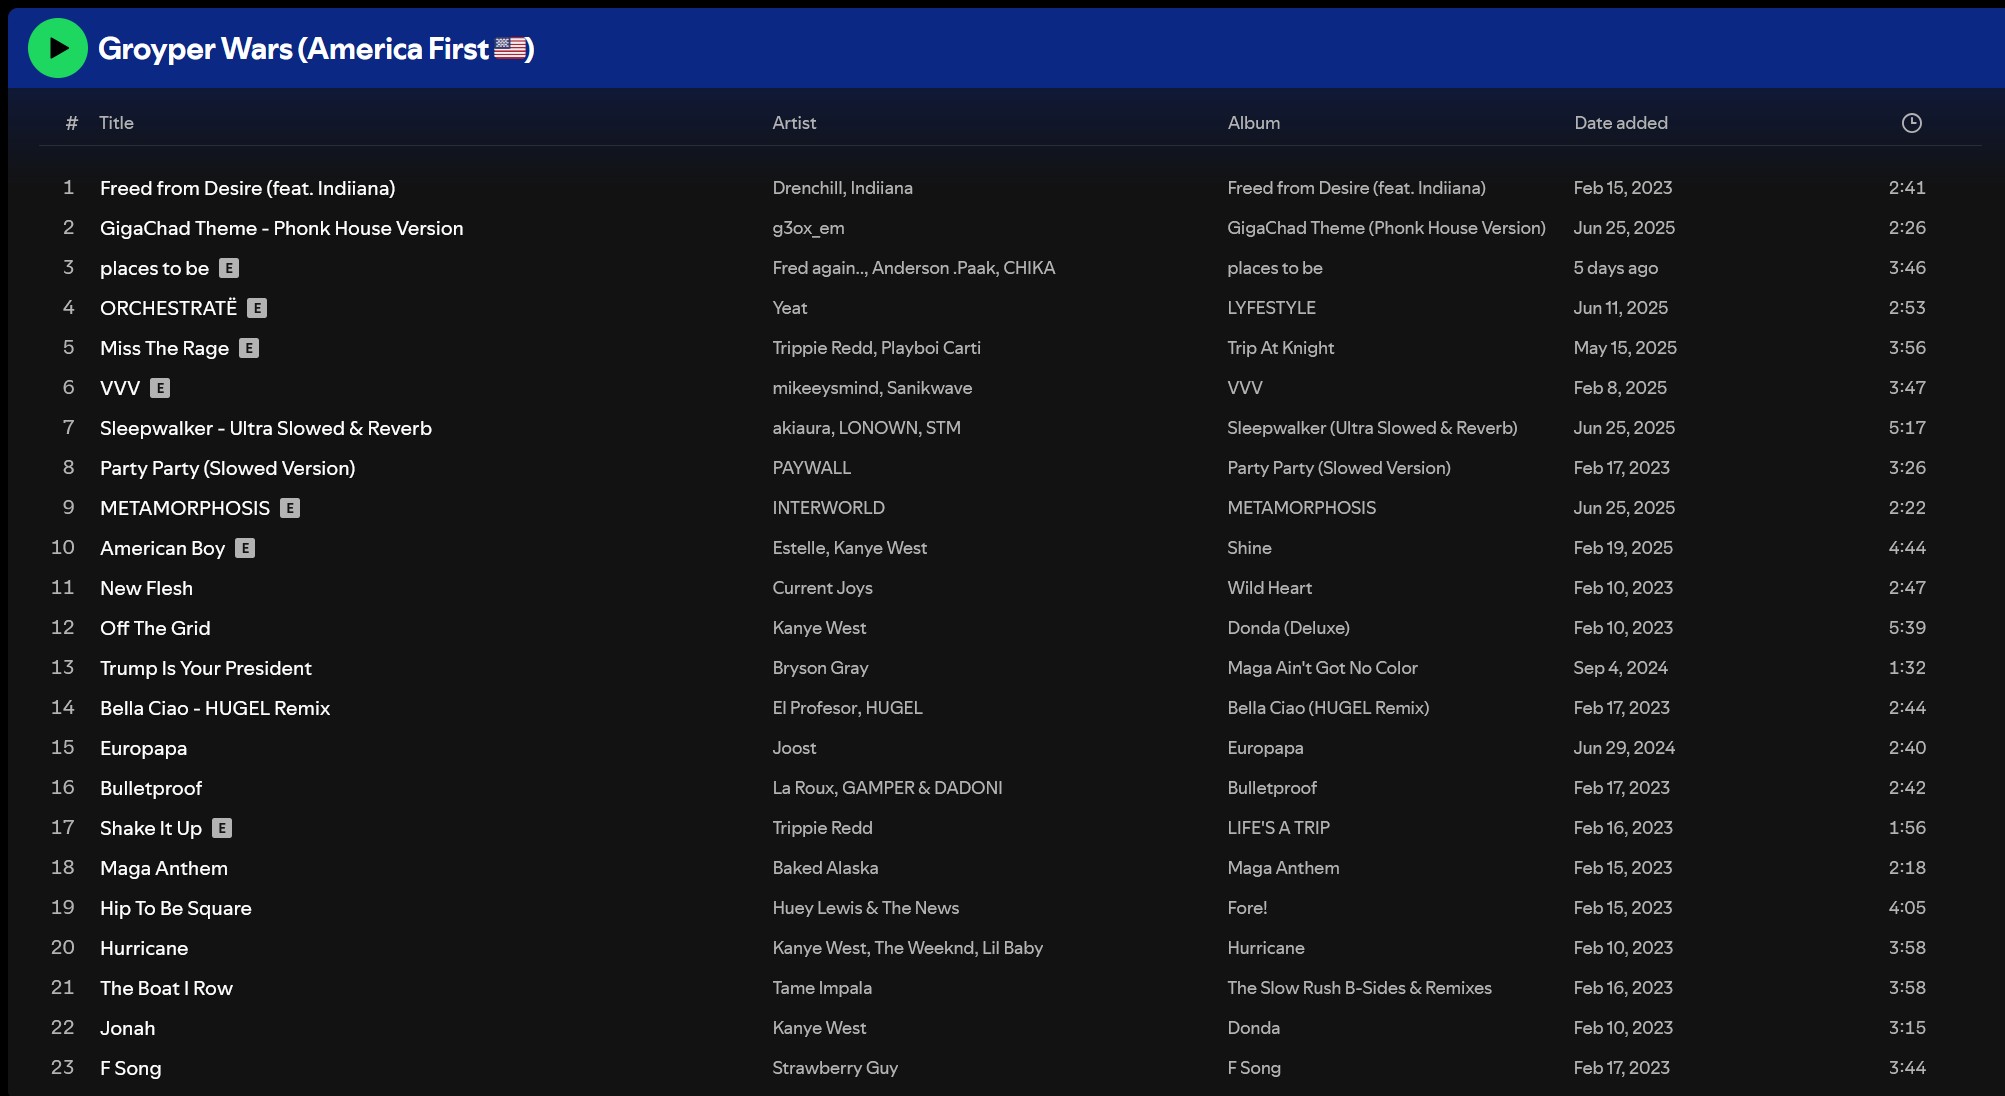Image resolution: width=2005 pixels, height=1096 pixels.
Task: Open the Donda (Deluxe) album
Action: pyautogui.click(x=1288, y=628)
